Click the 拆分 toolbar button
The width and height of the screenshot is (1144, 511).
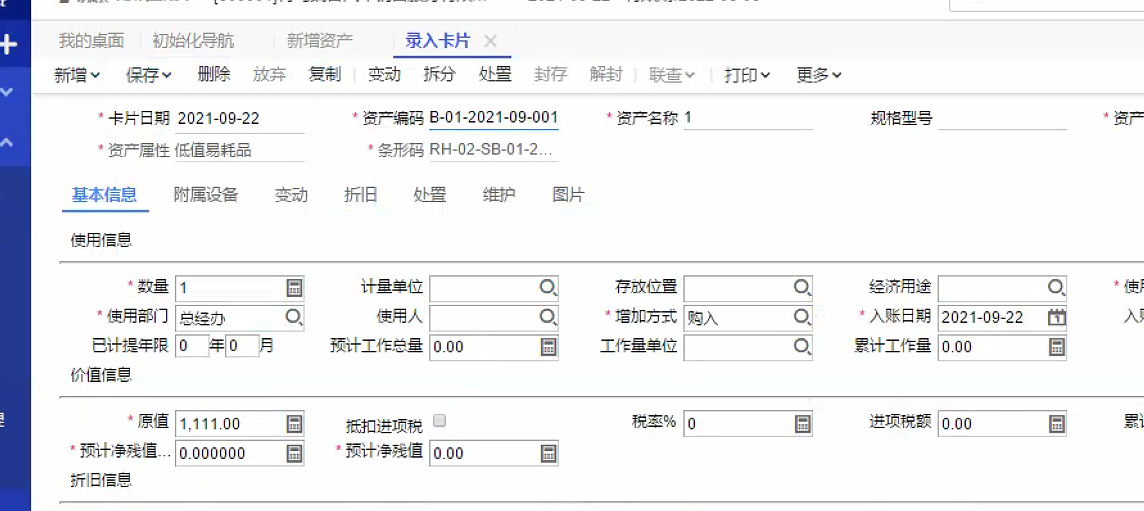point(439,74)
